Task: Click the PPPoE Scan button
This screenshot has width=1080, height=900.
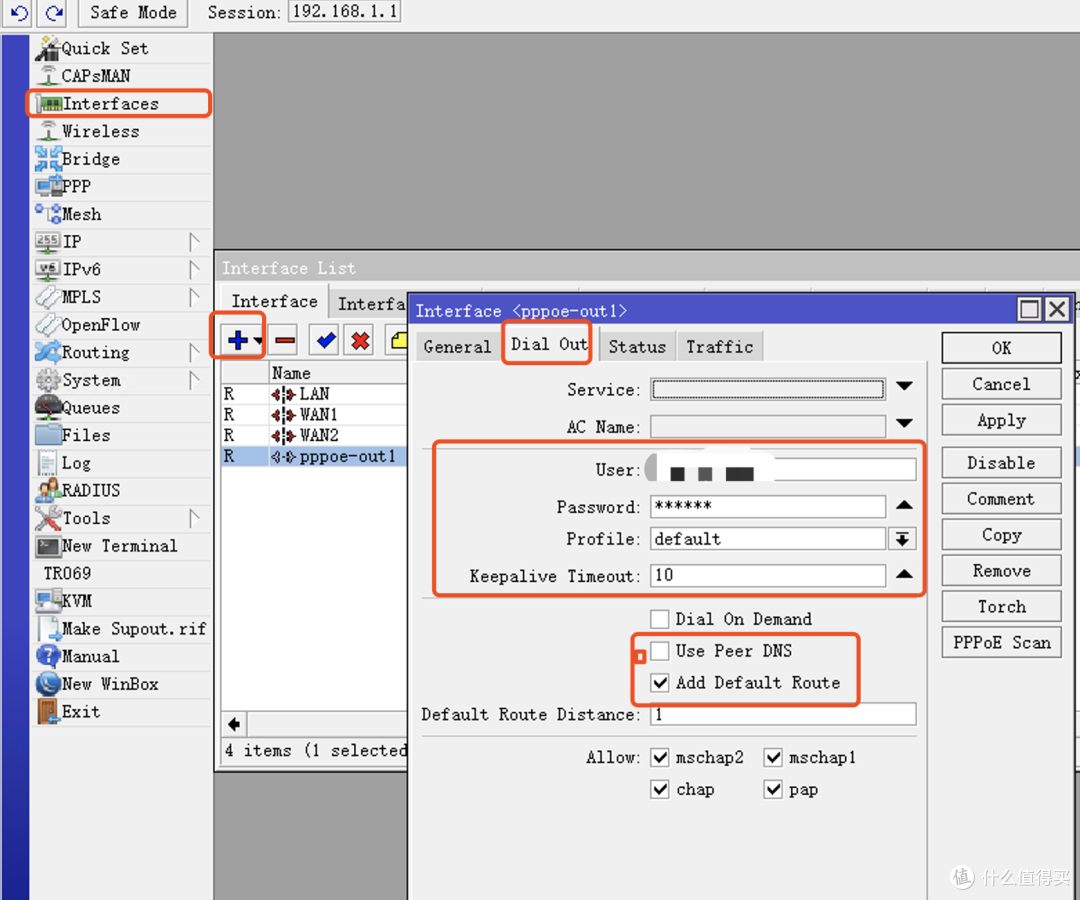Action: pos(1001,642)
